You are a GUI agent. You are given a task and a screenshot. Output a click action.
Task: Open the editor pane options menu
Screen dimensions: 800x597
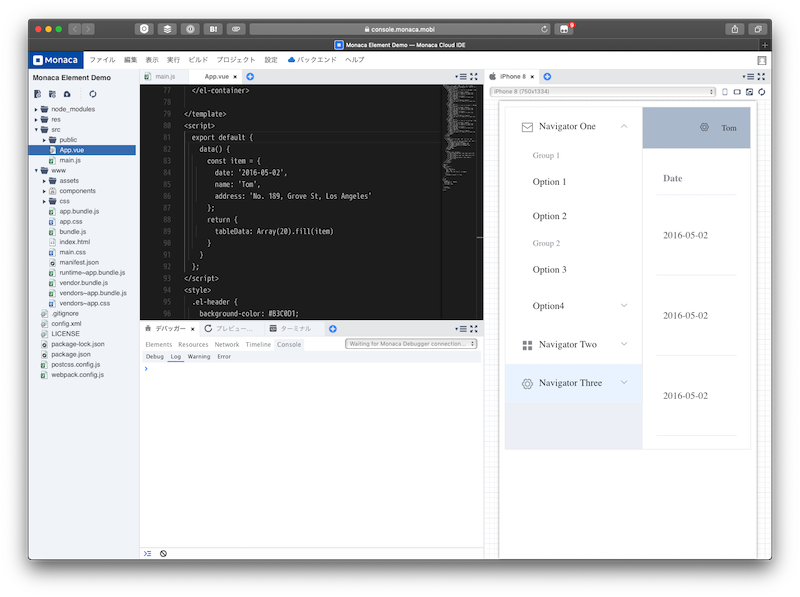461,77
